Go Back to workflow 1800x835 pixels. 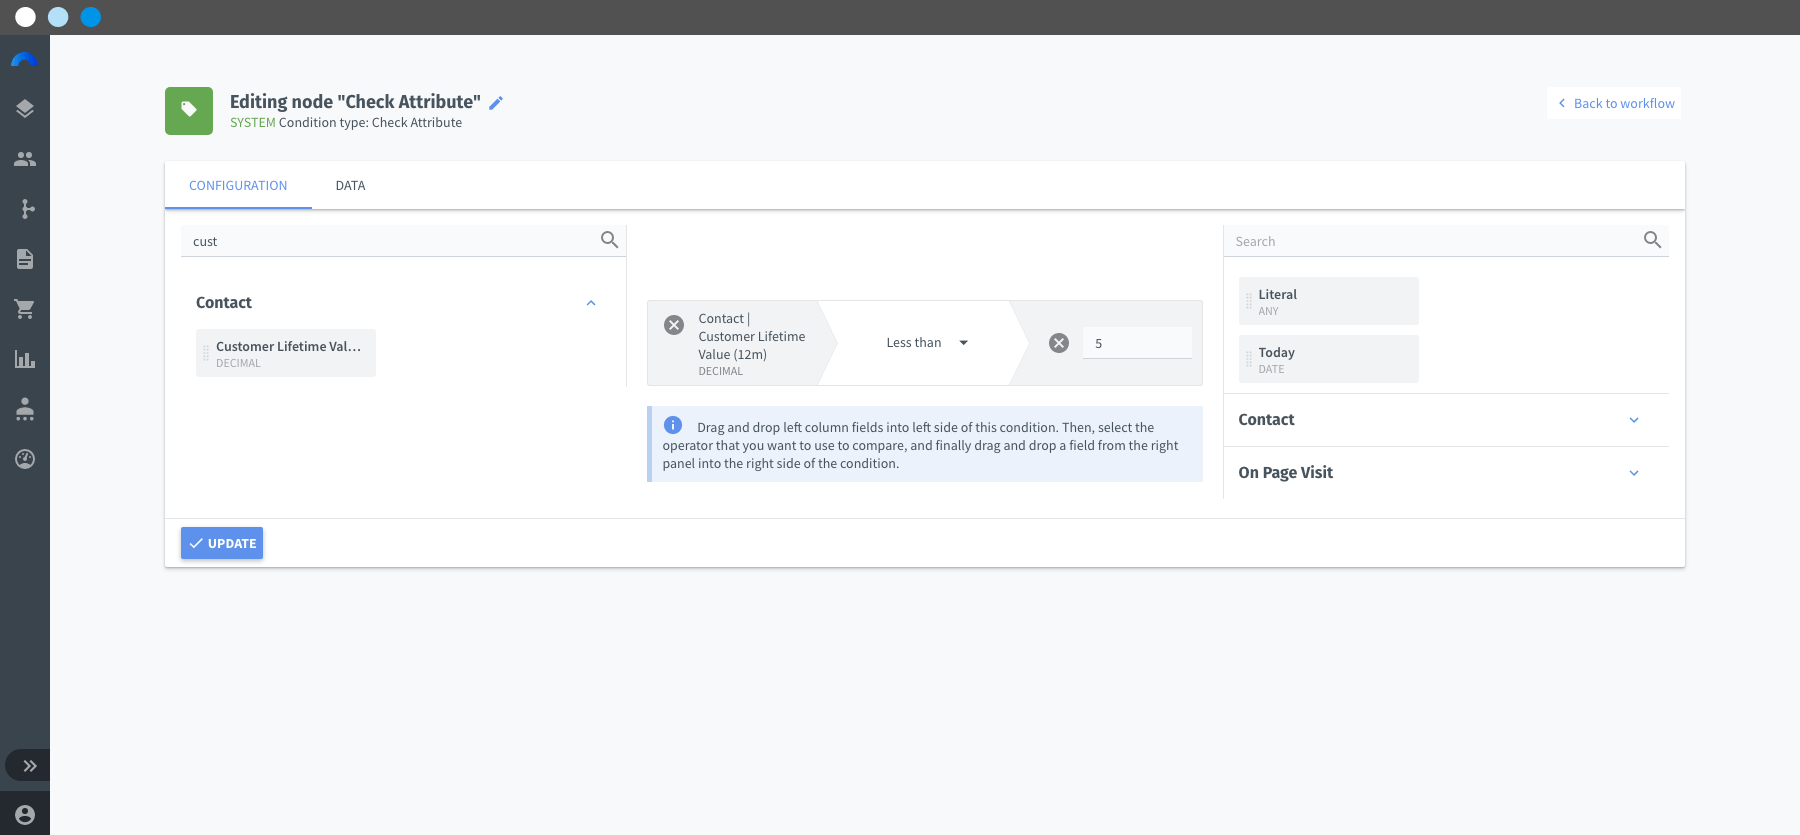[x=1615, y=103]
